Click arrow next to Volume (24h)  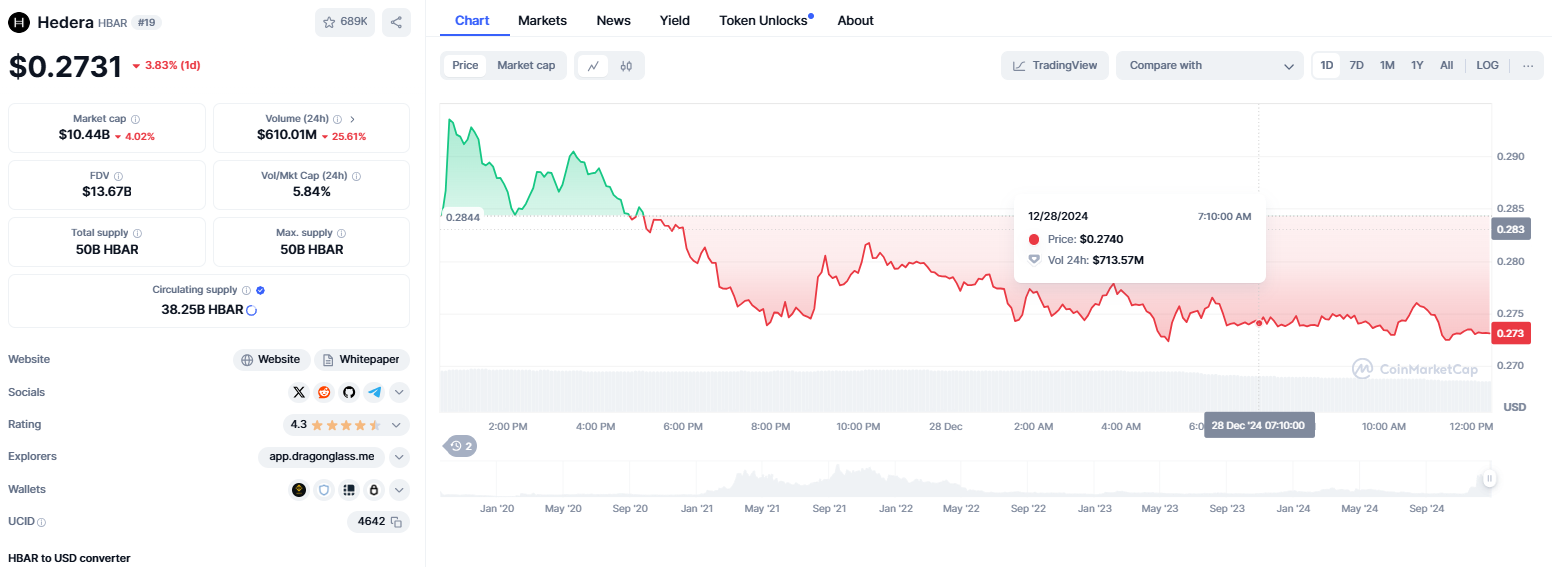(352, 119)
